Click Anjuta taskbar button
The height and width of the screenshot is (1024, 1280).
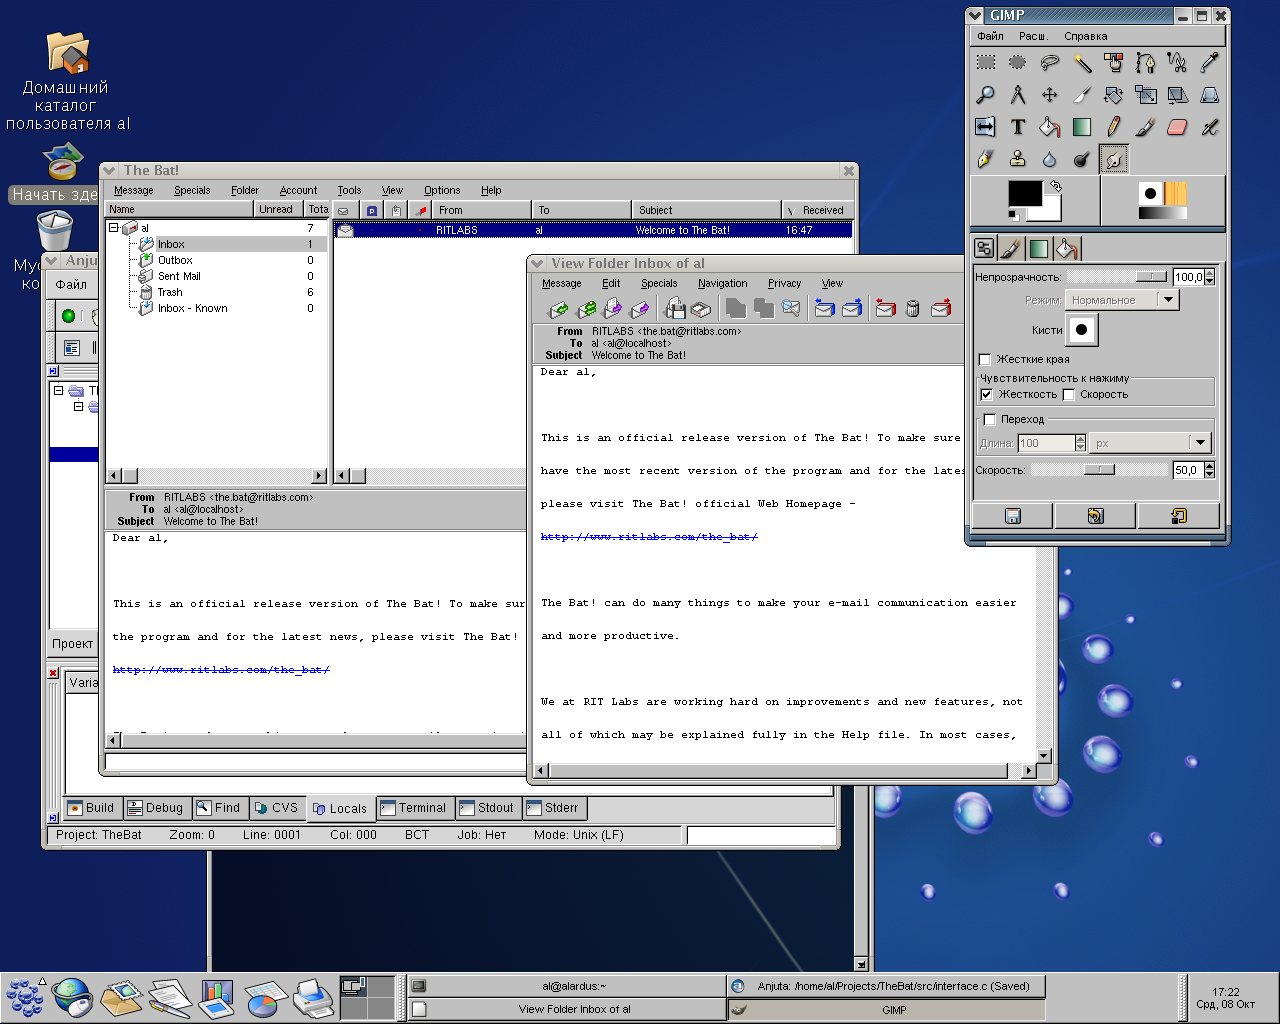[886, 986]
